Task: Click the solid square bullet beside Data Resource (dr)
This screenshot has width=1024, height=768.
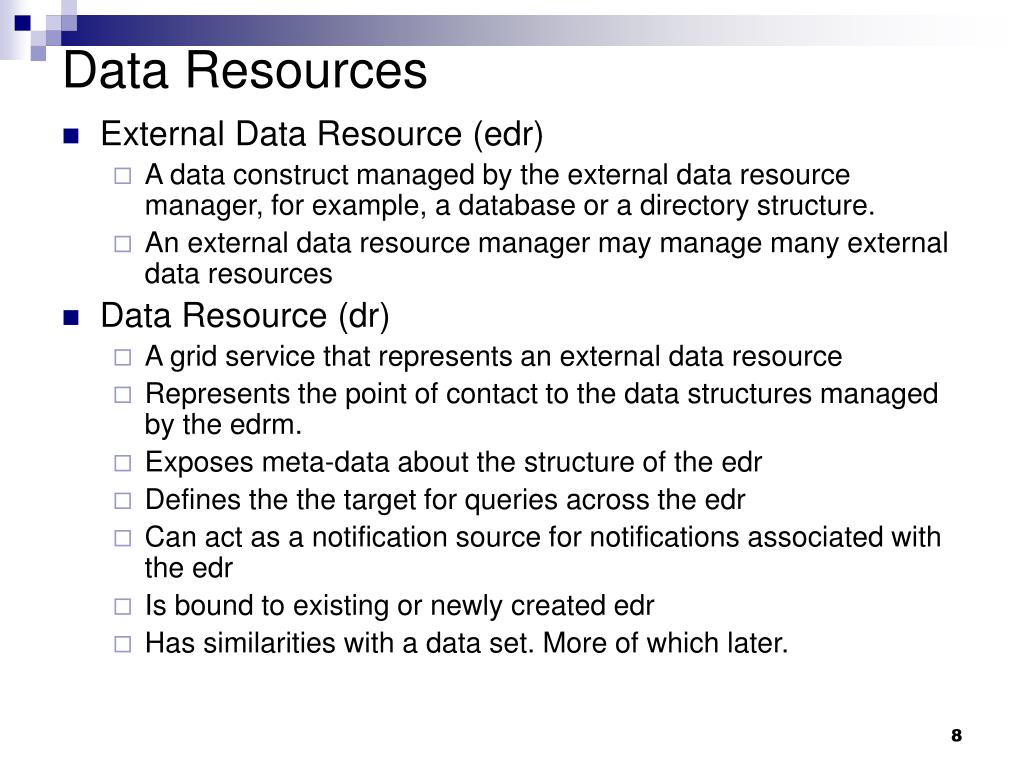Action: pyautogui.click(x=71, y=317)
